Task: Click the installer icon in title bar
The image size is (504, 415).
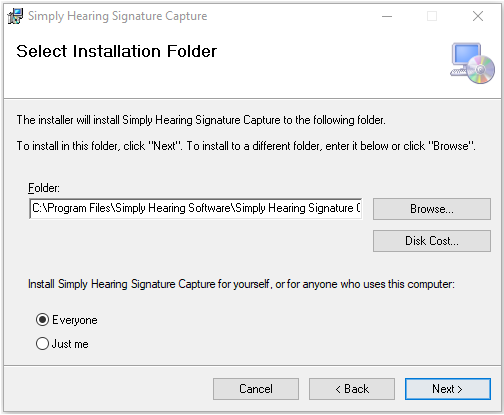Action: coord(15,16)
